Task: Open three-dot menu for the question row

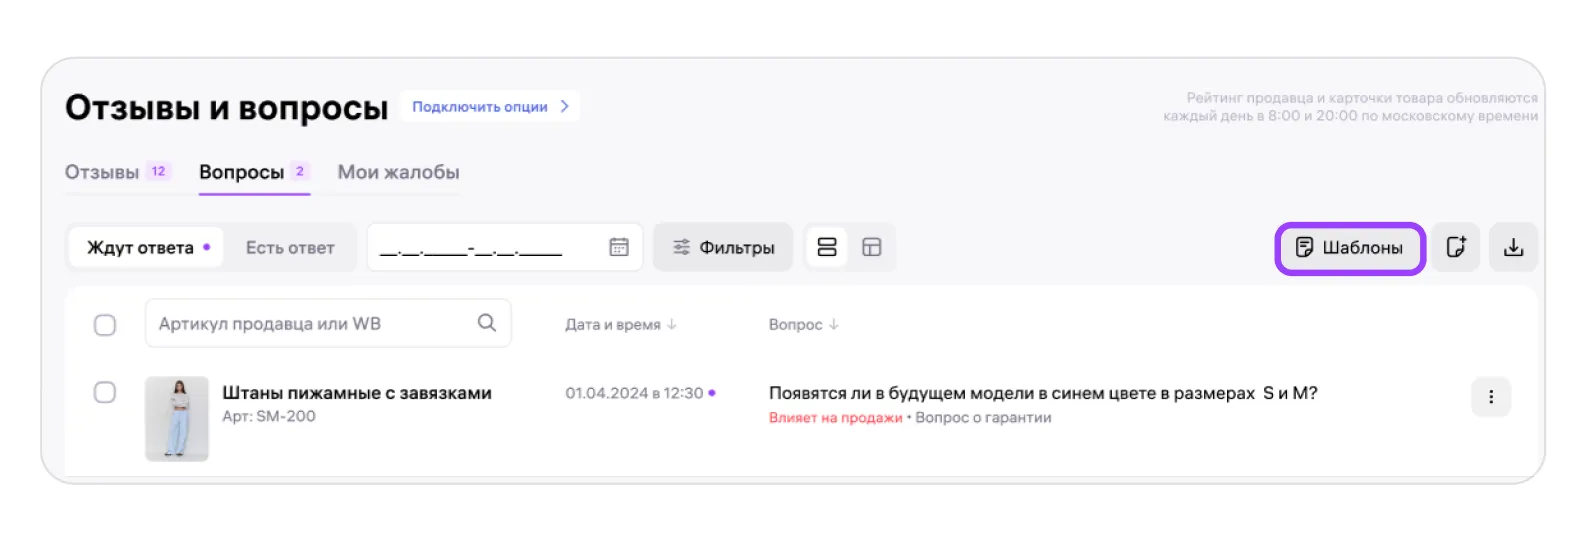Action: point(1490,397)
